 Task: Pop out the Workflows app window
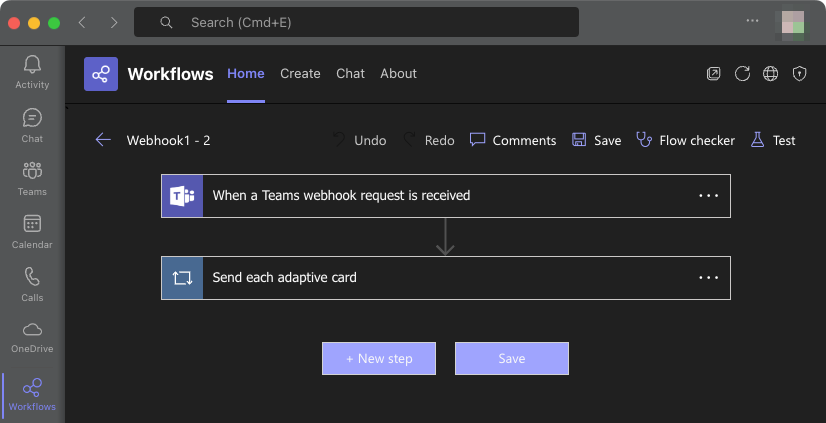tap(713, 74)
